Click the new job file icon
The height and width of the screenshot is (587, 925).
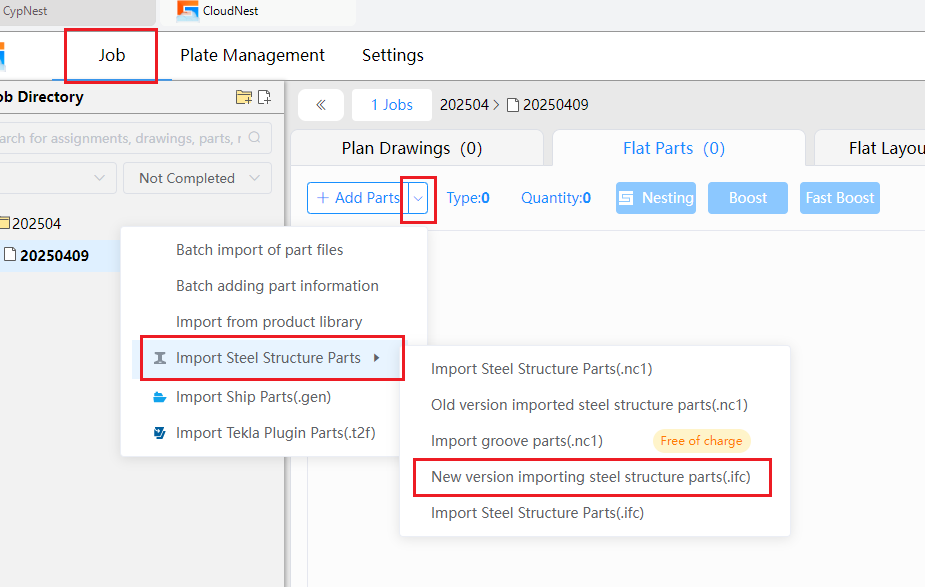pos(265,97)
